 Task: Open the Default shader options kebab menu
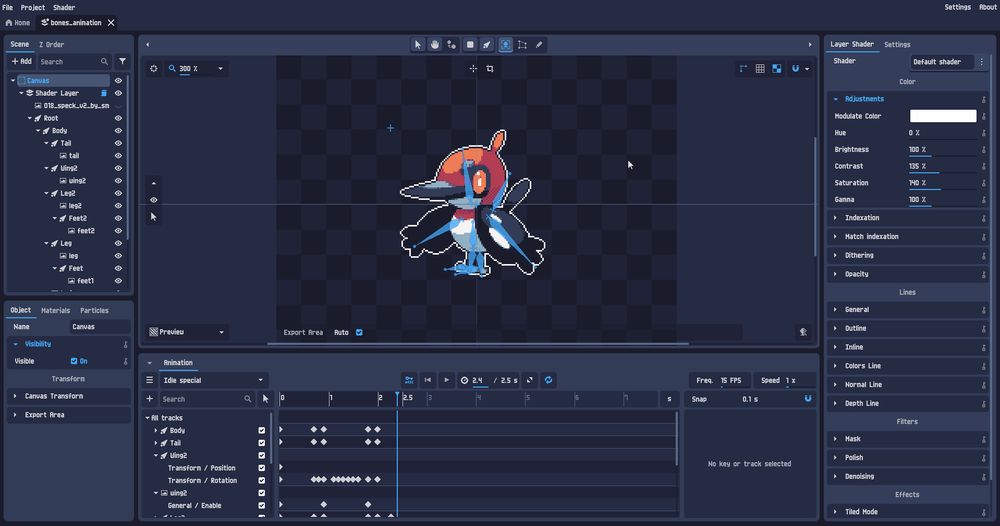(x=982, y=62)
